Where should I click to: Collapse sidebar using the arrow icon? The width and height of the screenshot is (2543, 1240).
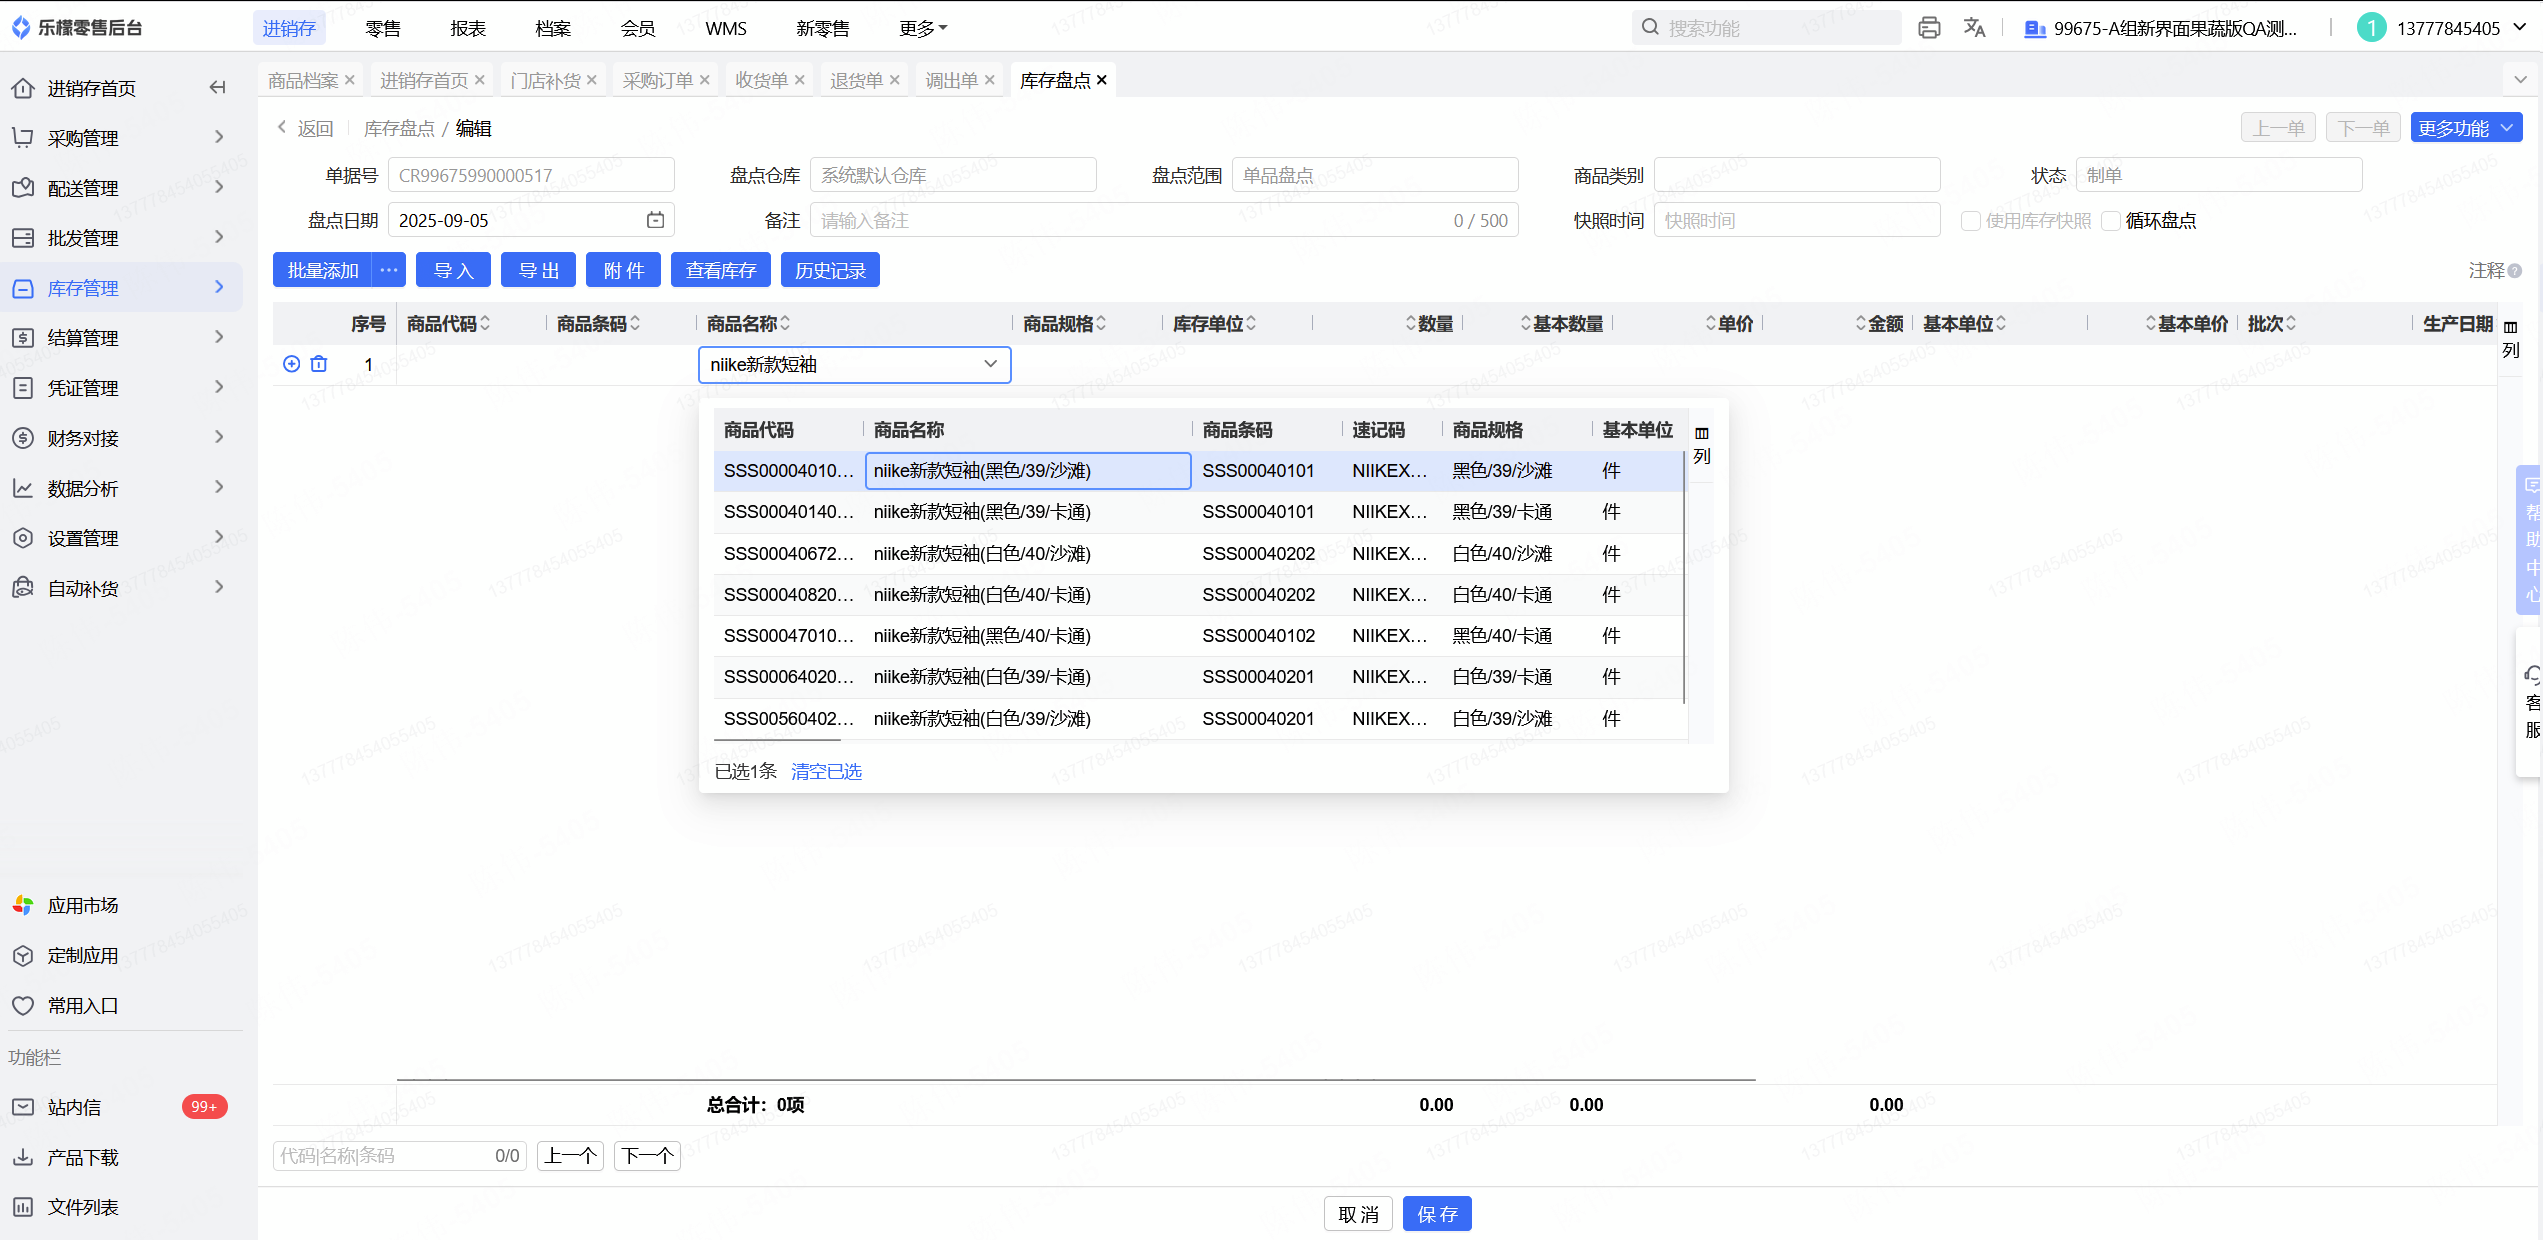pos(217,88)
